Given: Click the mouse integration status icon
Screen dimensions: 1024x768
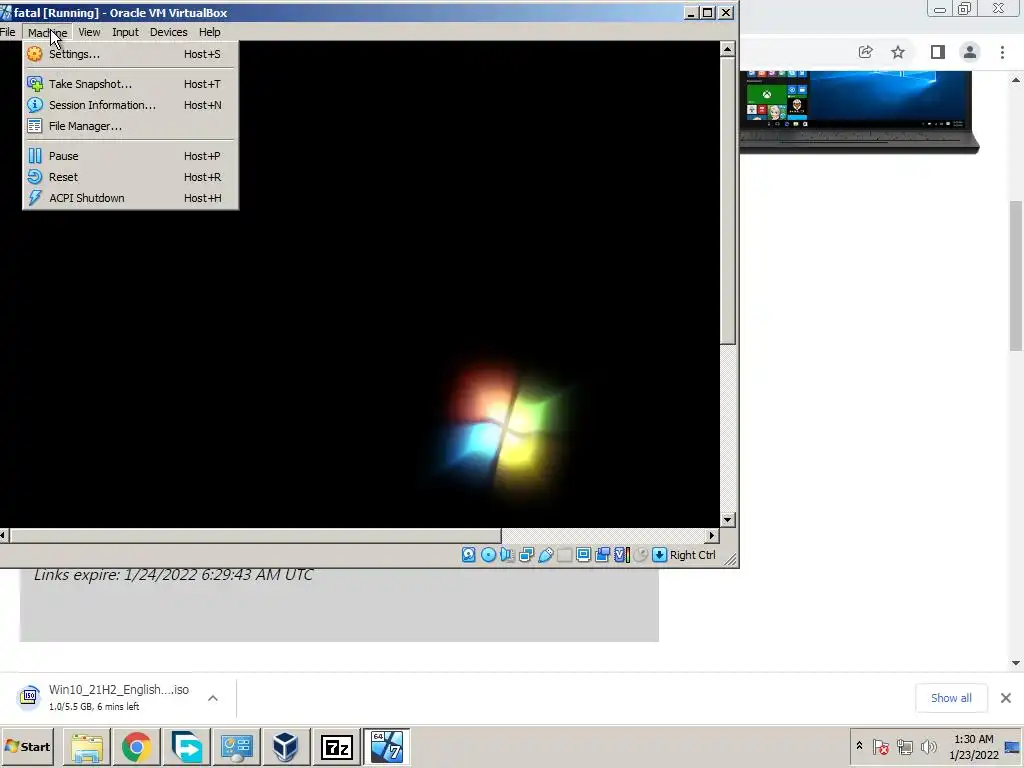Looking at the screenshot, I should pos(641,555).
